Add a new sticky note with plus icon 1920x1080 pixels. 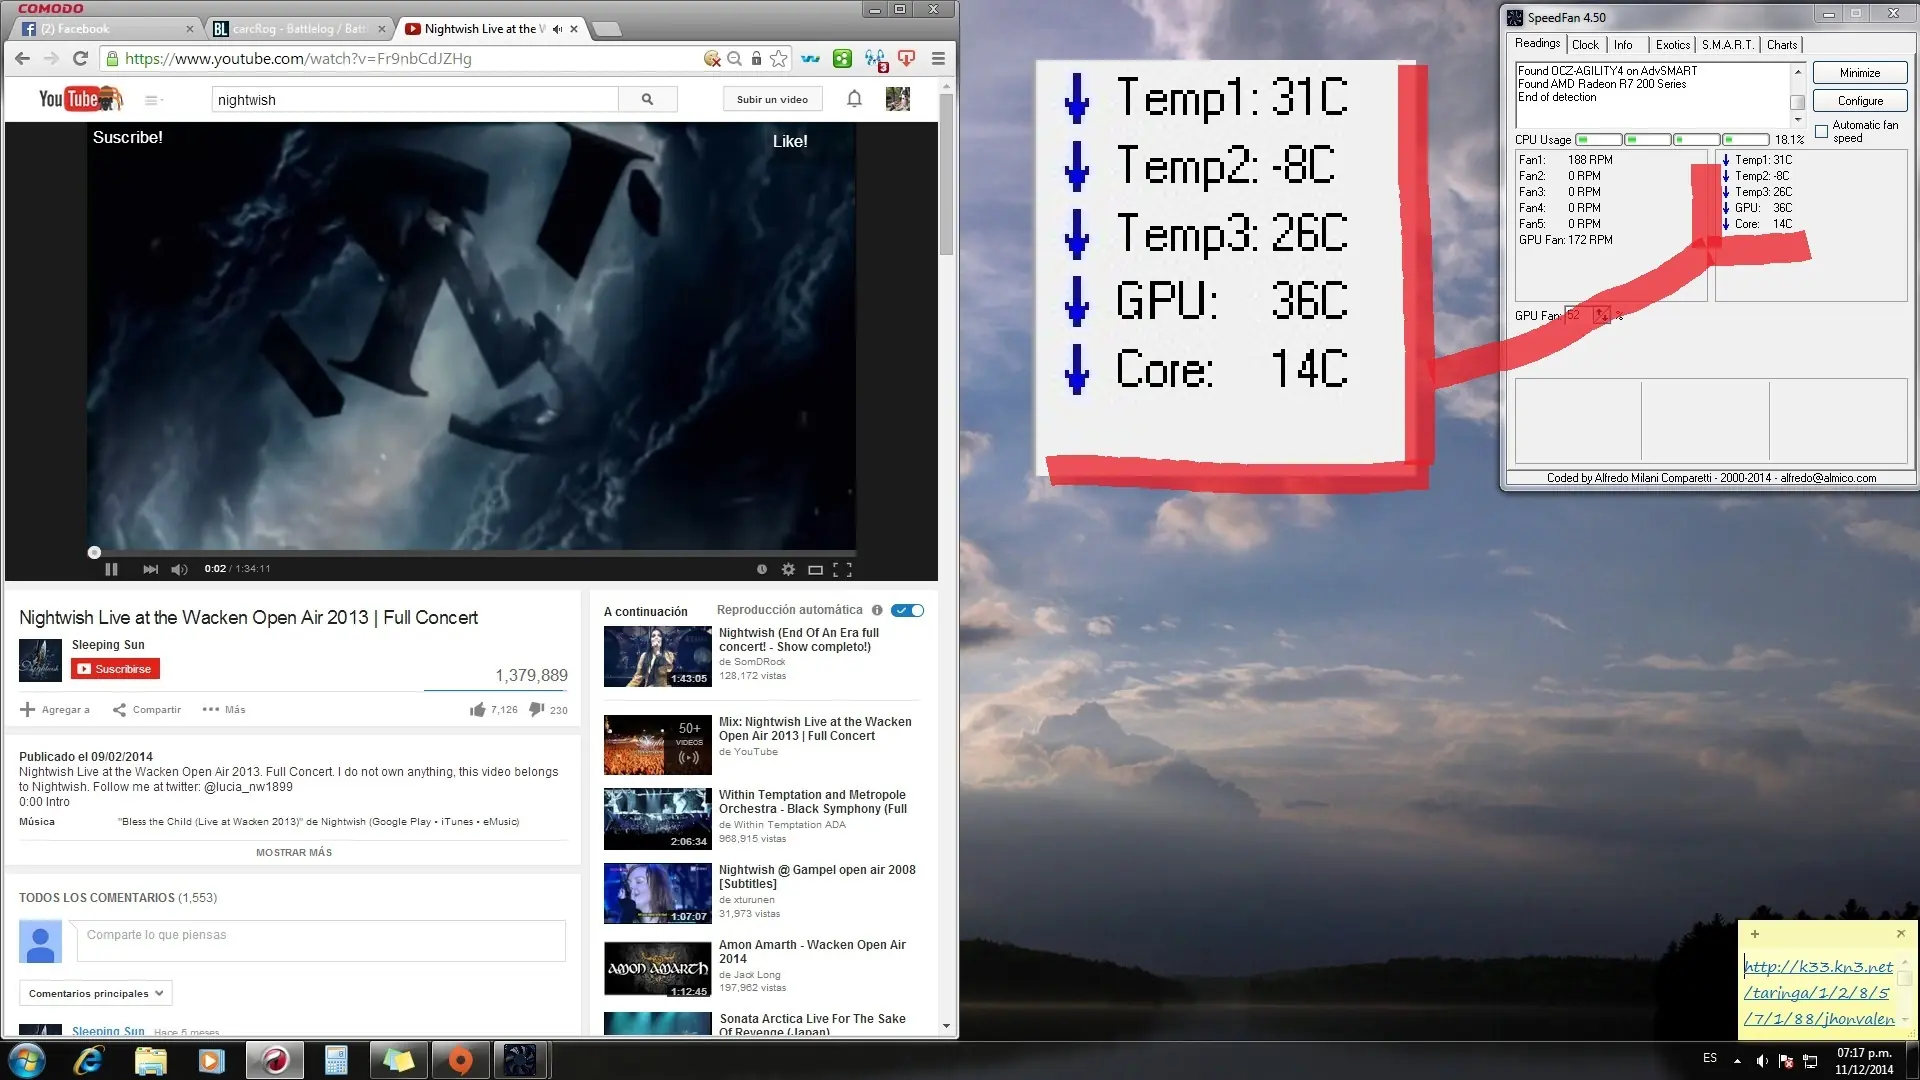[x=1754, y=934]
